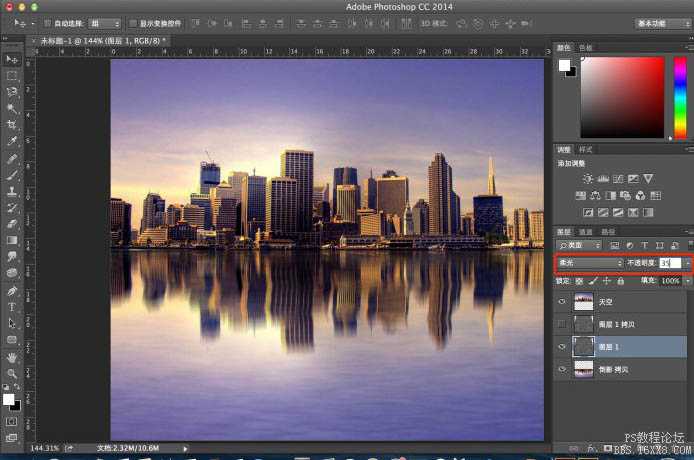This screenshot has width=694, height=460.
Task: Open the opacity slider dropdown arrow
Action: coord(687,263)
